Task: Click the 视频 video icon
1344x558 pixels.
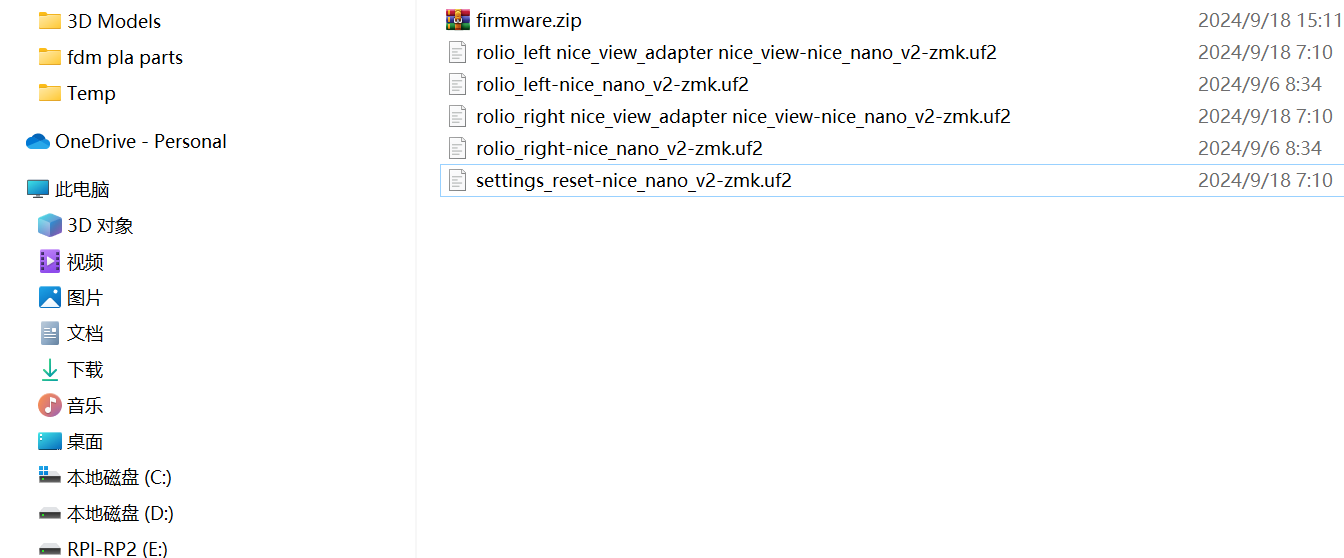Action: click(x=50, y=261)
